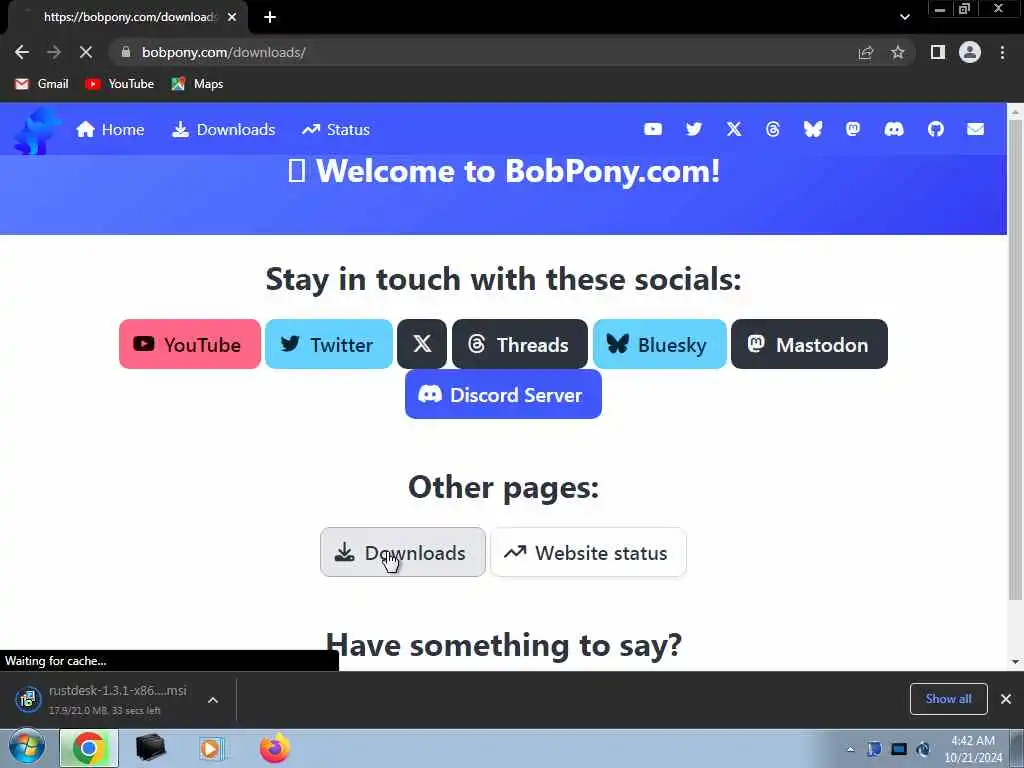
Task: Expand options for the rustdesk download
Action: pos(213,700)
